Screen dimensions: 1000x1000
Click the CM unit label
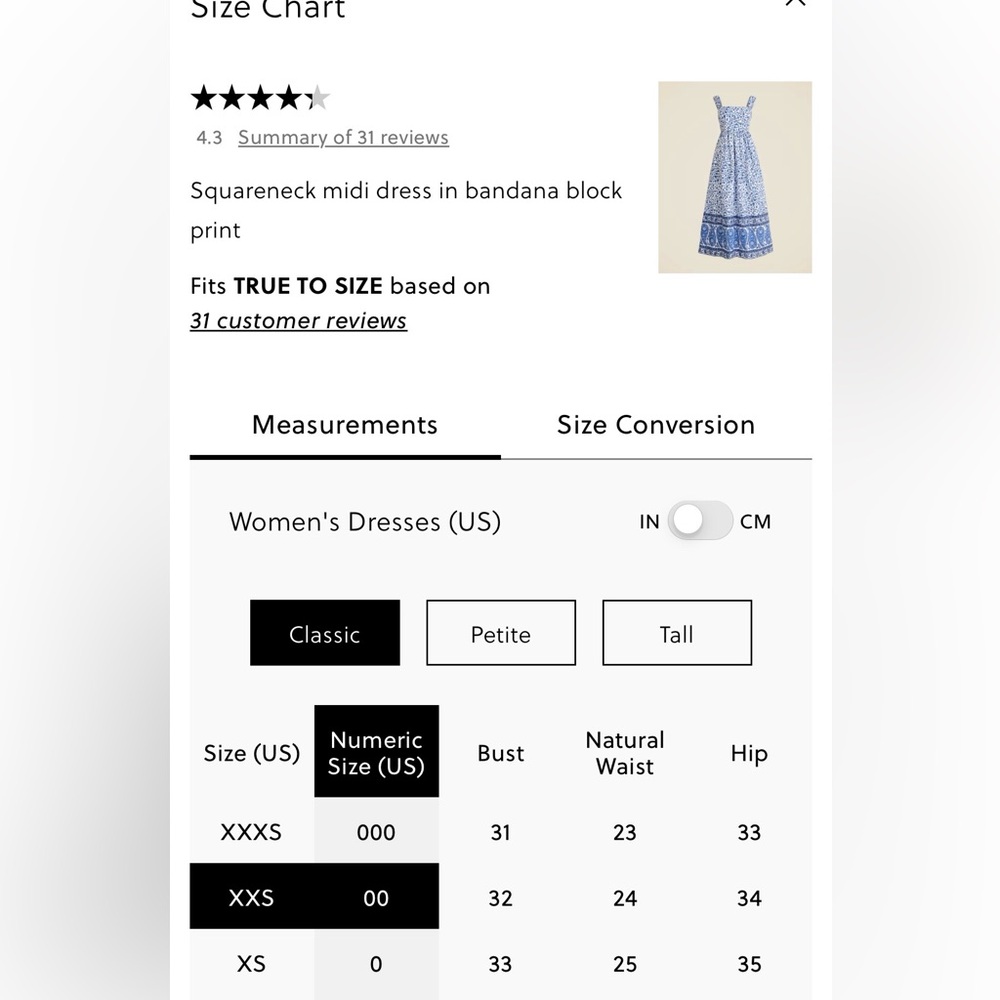click(x=756, y=521)
